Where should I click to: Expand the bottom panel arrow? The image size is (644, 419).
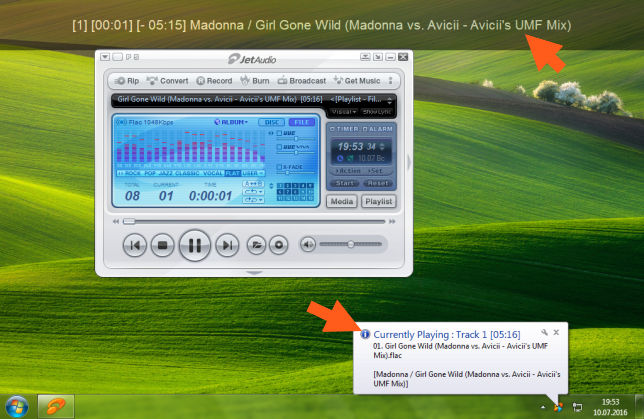(x=254, y=272)
